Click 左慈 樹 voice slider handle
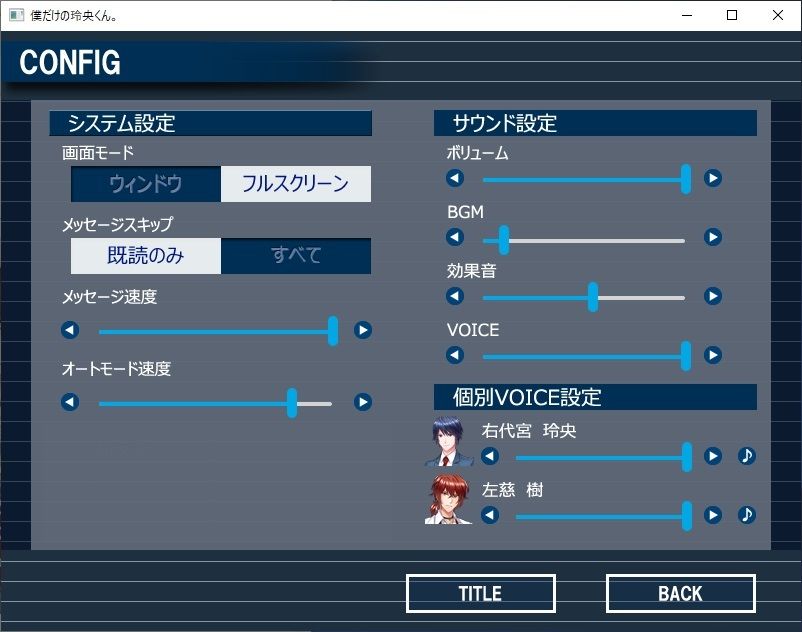The image size is (802, 632). tap(687, 516)
